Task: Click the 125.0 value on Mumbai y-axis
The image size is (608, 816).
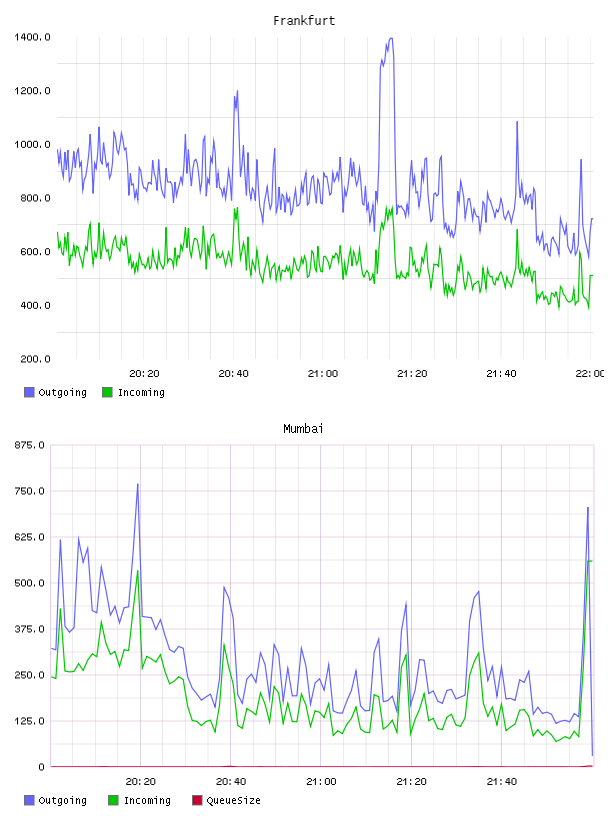Action: pos(29,721)
